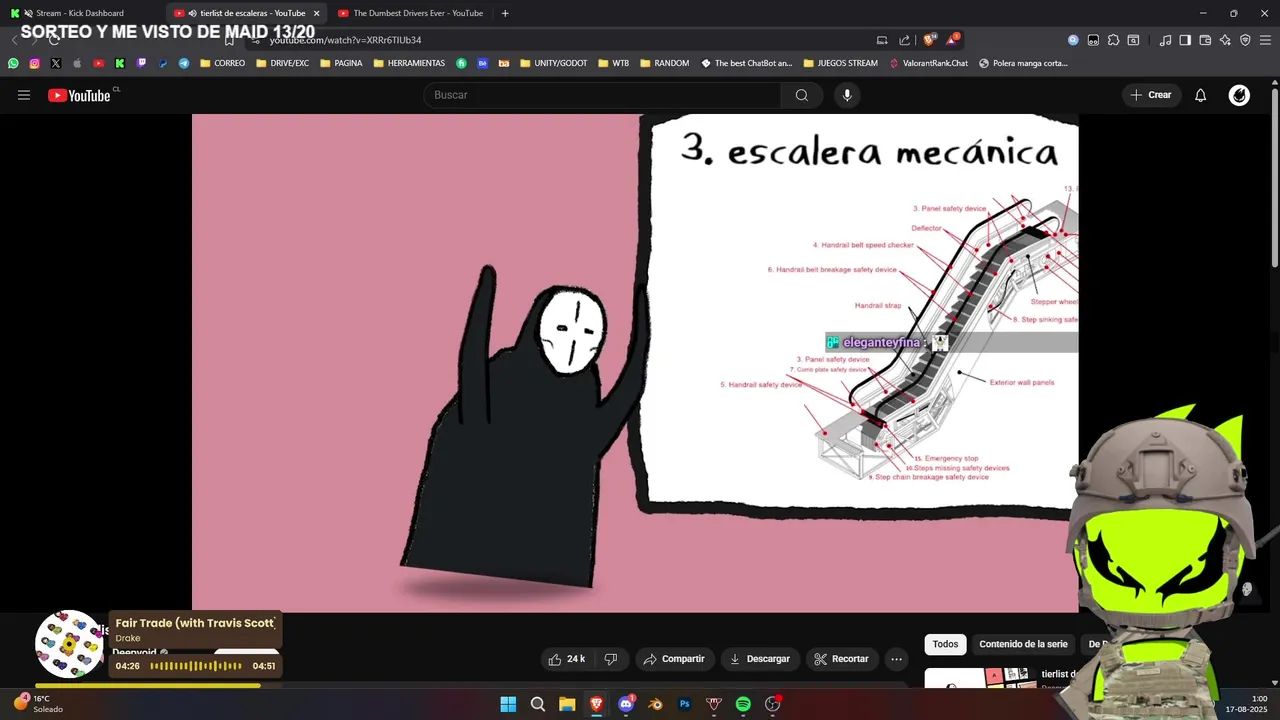The image size is (1280, 720).
Task: Switch to Stream - Kick Dashboard tab
Action: (x=80, y=13)
